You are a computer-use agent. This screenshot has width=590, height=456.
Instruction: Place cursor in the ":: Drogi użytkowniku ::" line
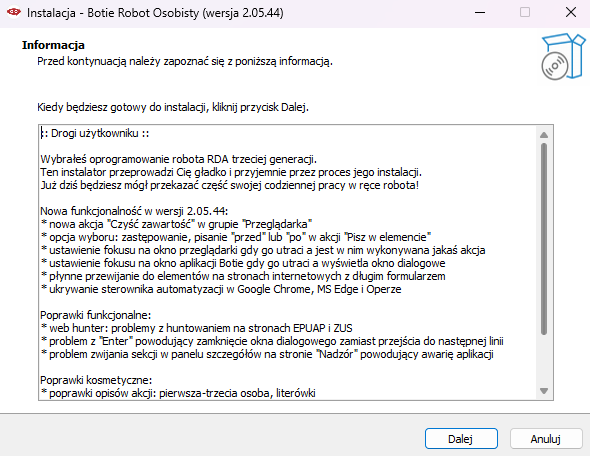click(x=95, y=133)
